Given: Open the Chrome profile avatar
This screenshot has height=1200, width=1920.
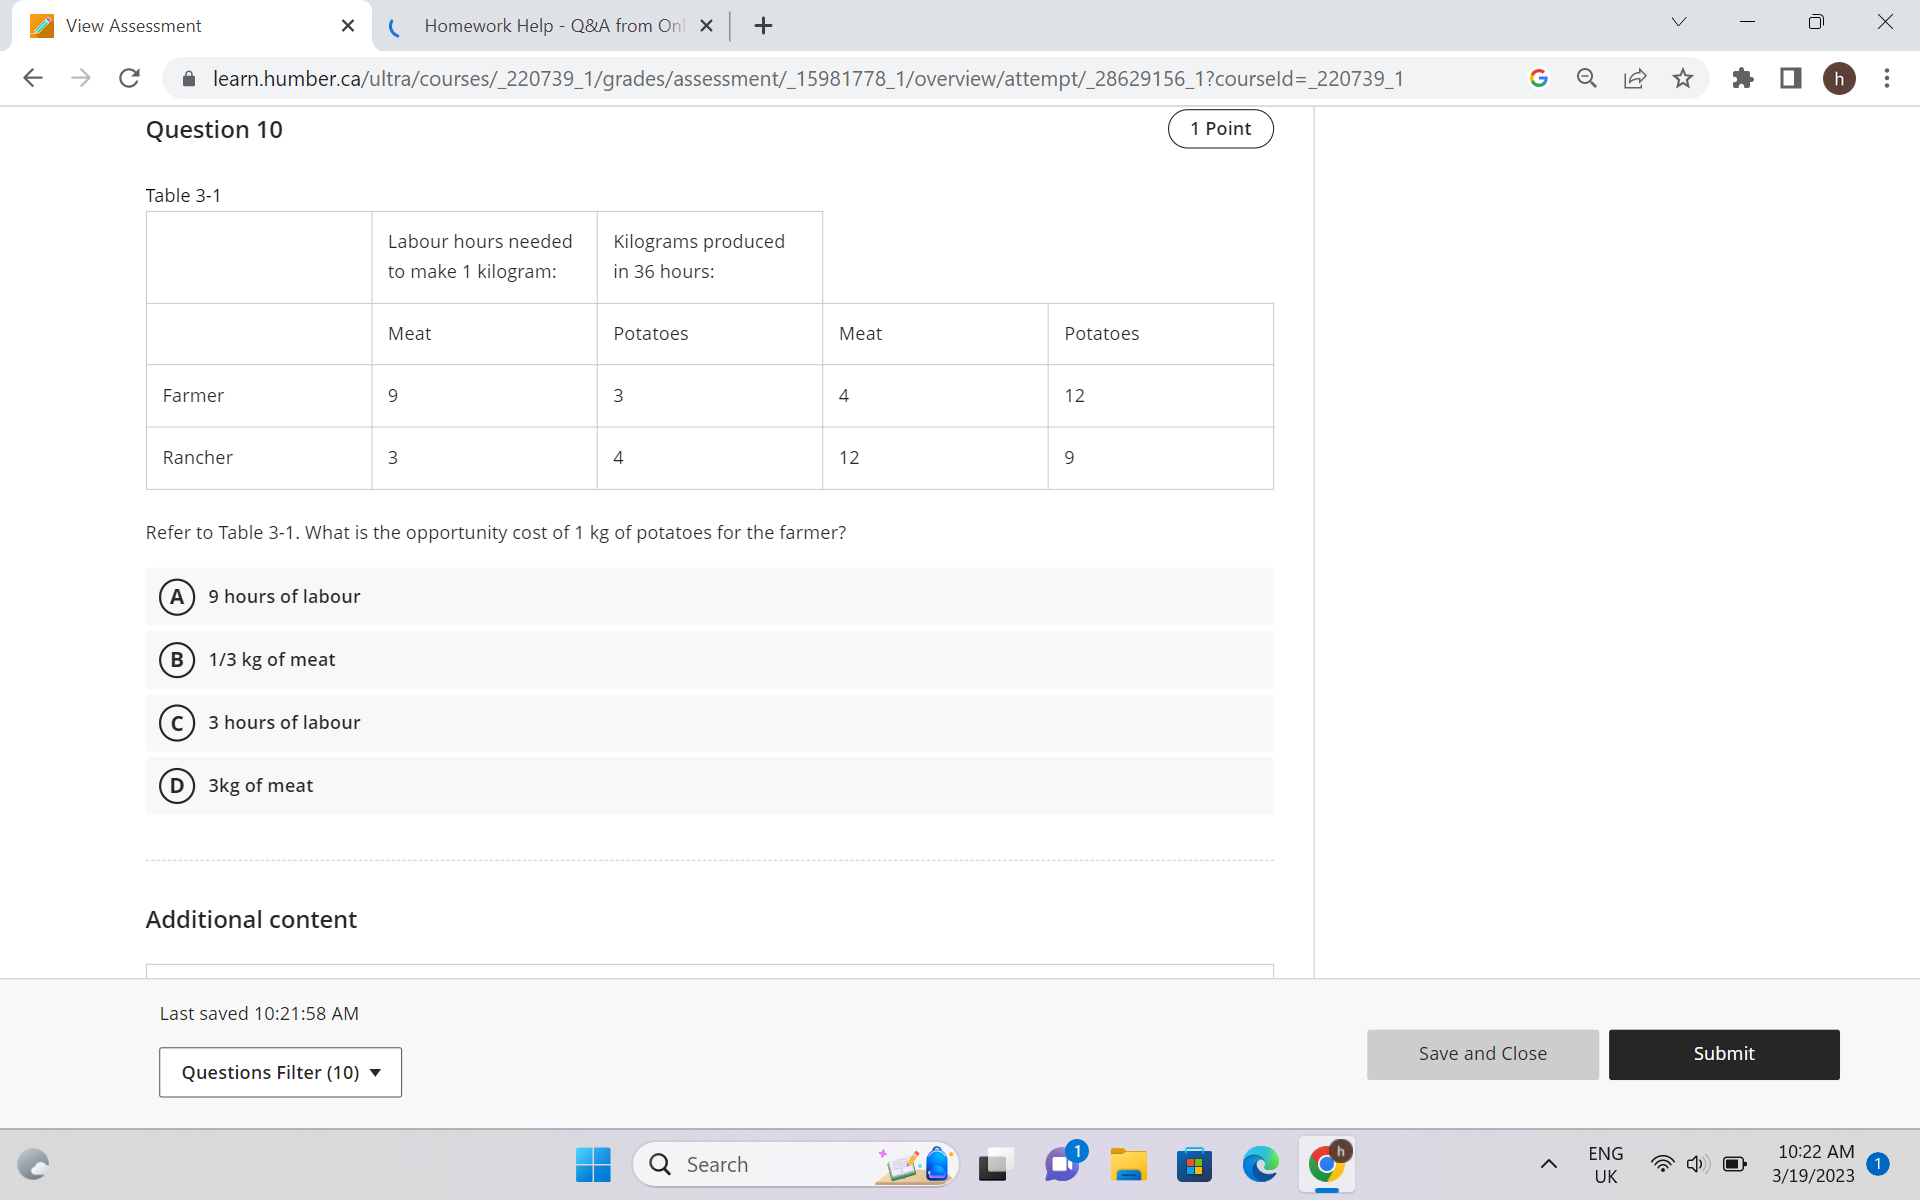Looking at the screenshot, I should click(x=1841, y=78).
